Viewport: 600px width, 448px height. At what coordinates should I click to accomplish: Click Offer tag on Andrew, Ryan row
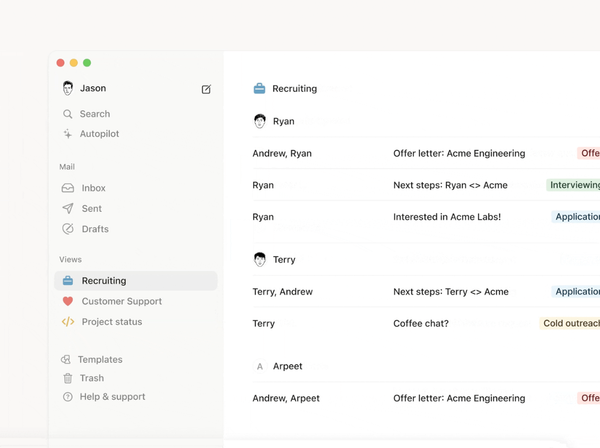coord(589,153)
